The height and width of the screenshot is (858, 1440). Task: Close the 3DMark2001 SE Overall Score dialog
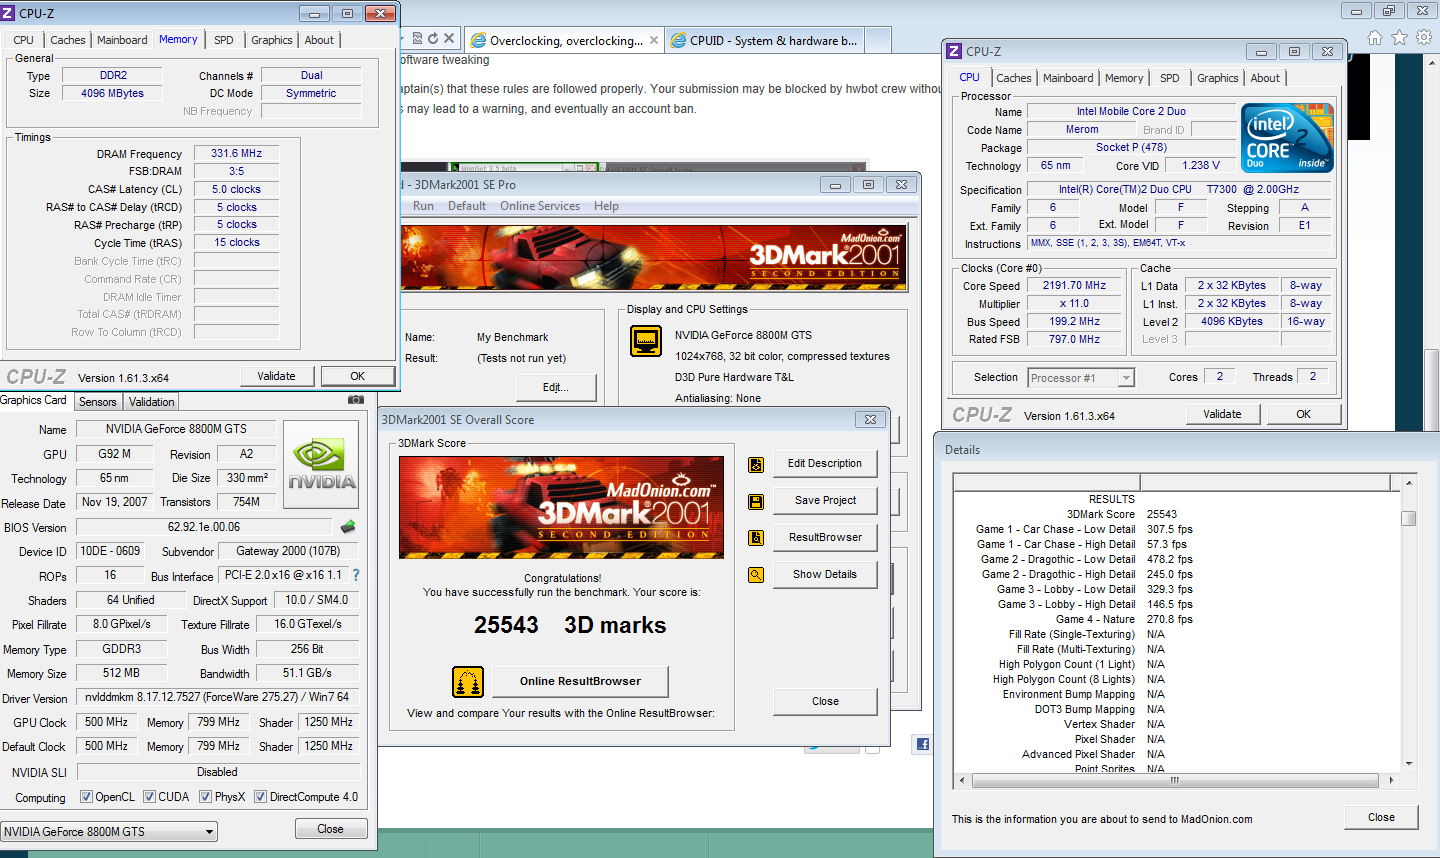point(870,420)
